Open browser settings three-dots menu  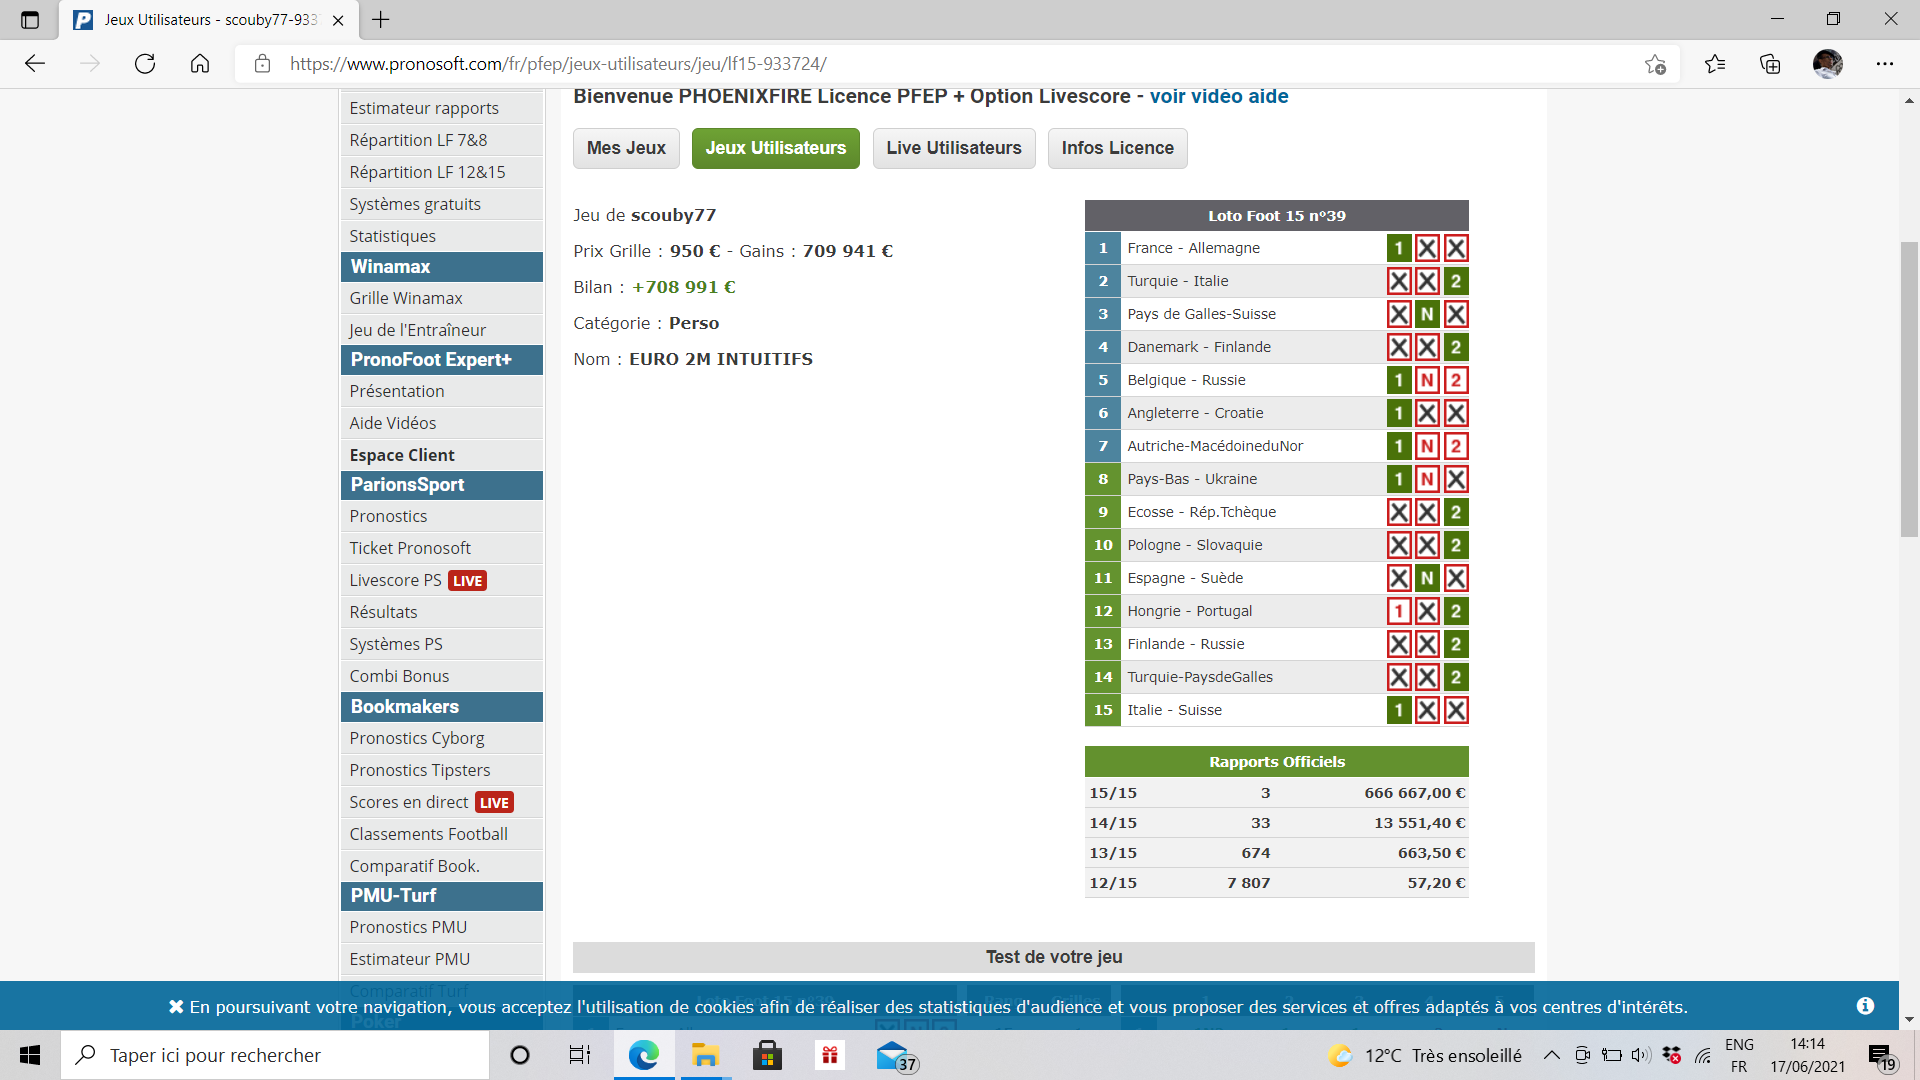click(1885, 64)
